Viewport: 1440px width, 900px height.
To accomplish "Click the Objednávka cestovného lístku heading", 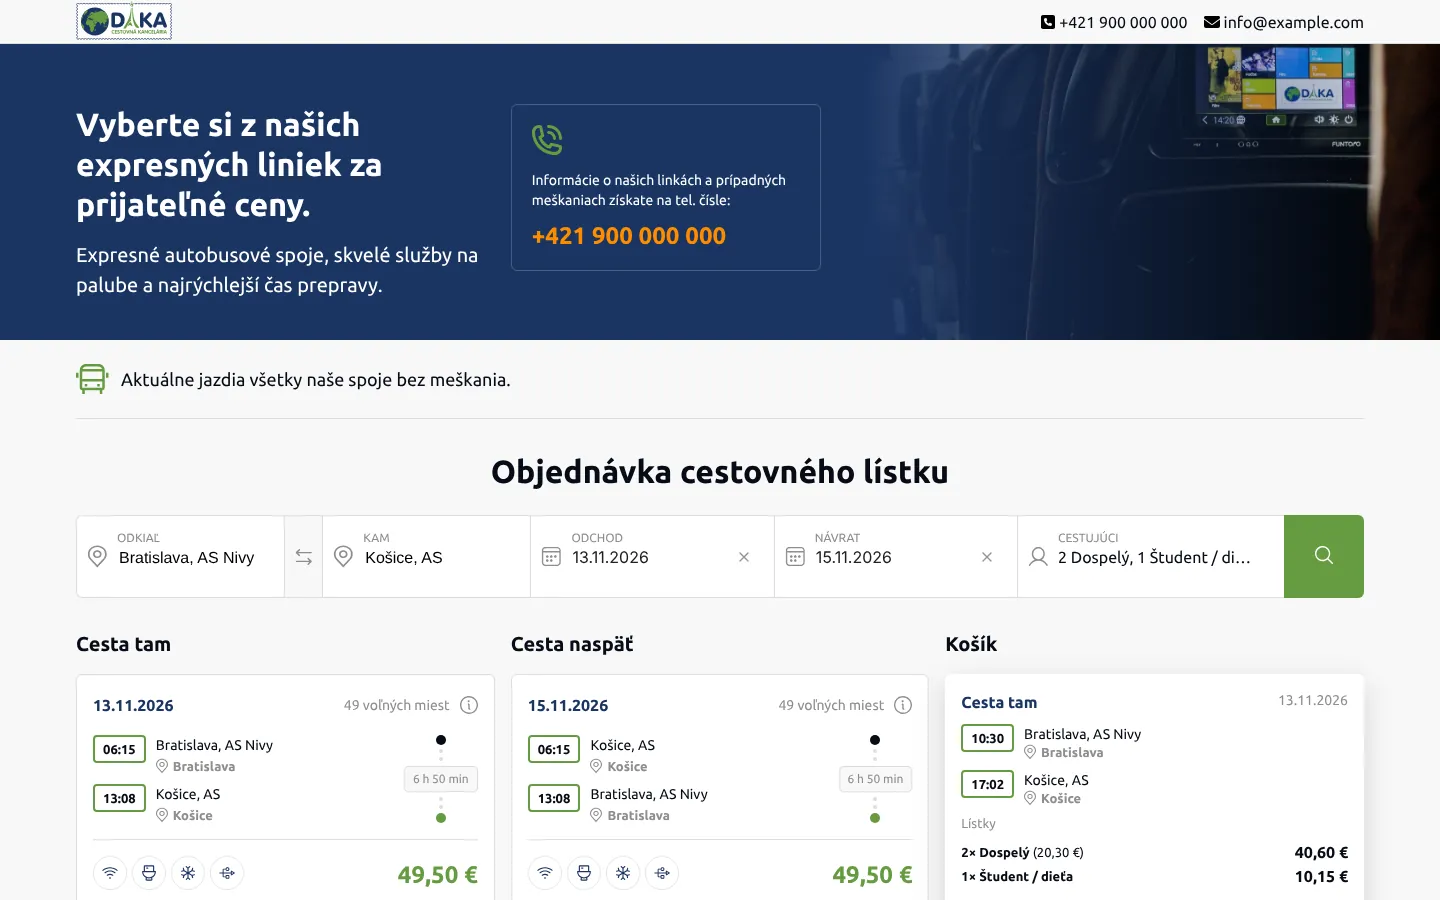I will click(x=720, y=472).
